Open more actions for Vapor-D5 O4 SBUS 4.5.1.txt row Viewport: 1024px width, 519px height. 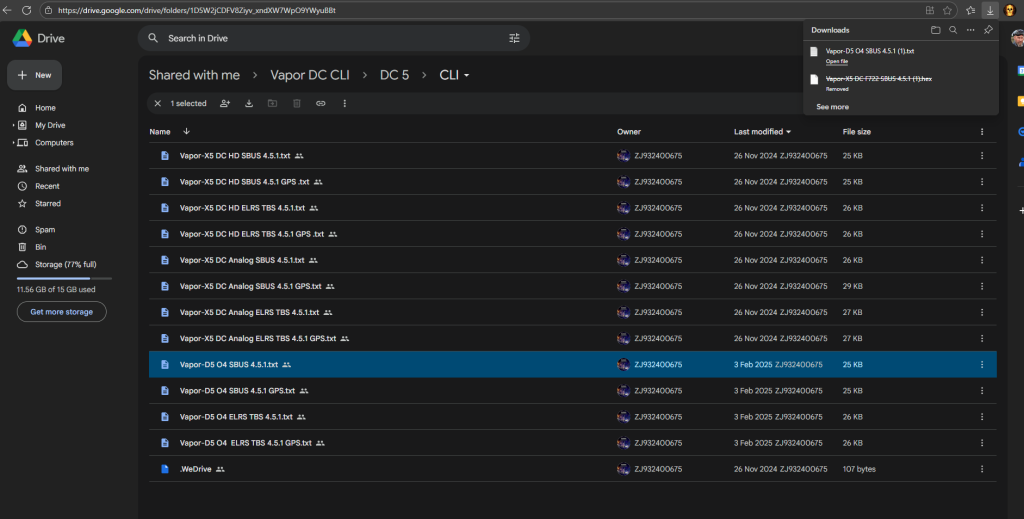click(x=982, y=364)
